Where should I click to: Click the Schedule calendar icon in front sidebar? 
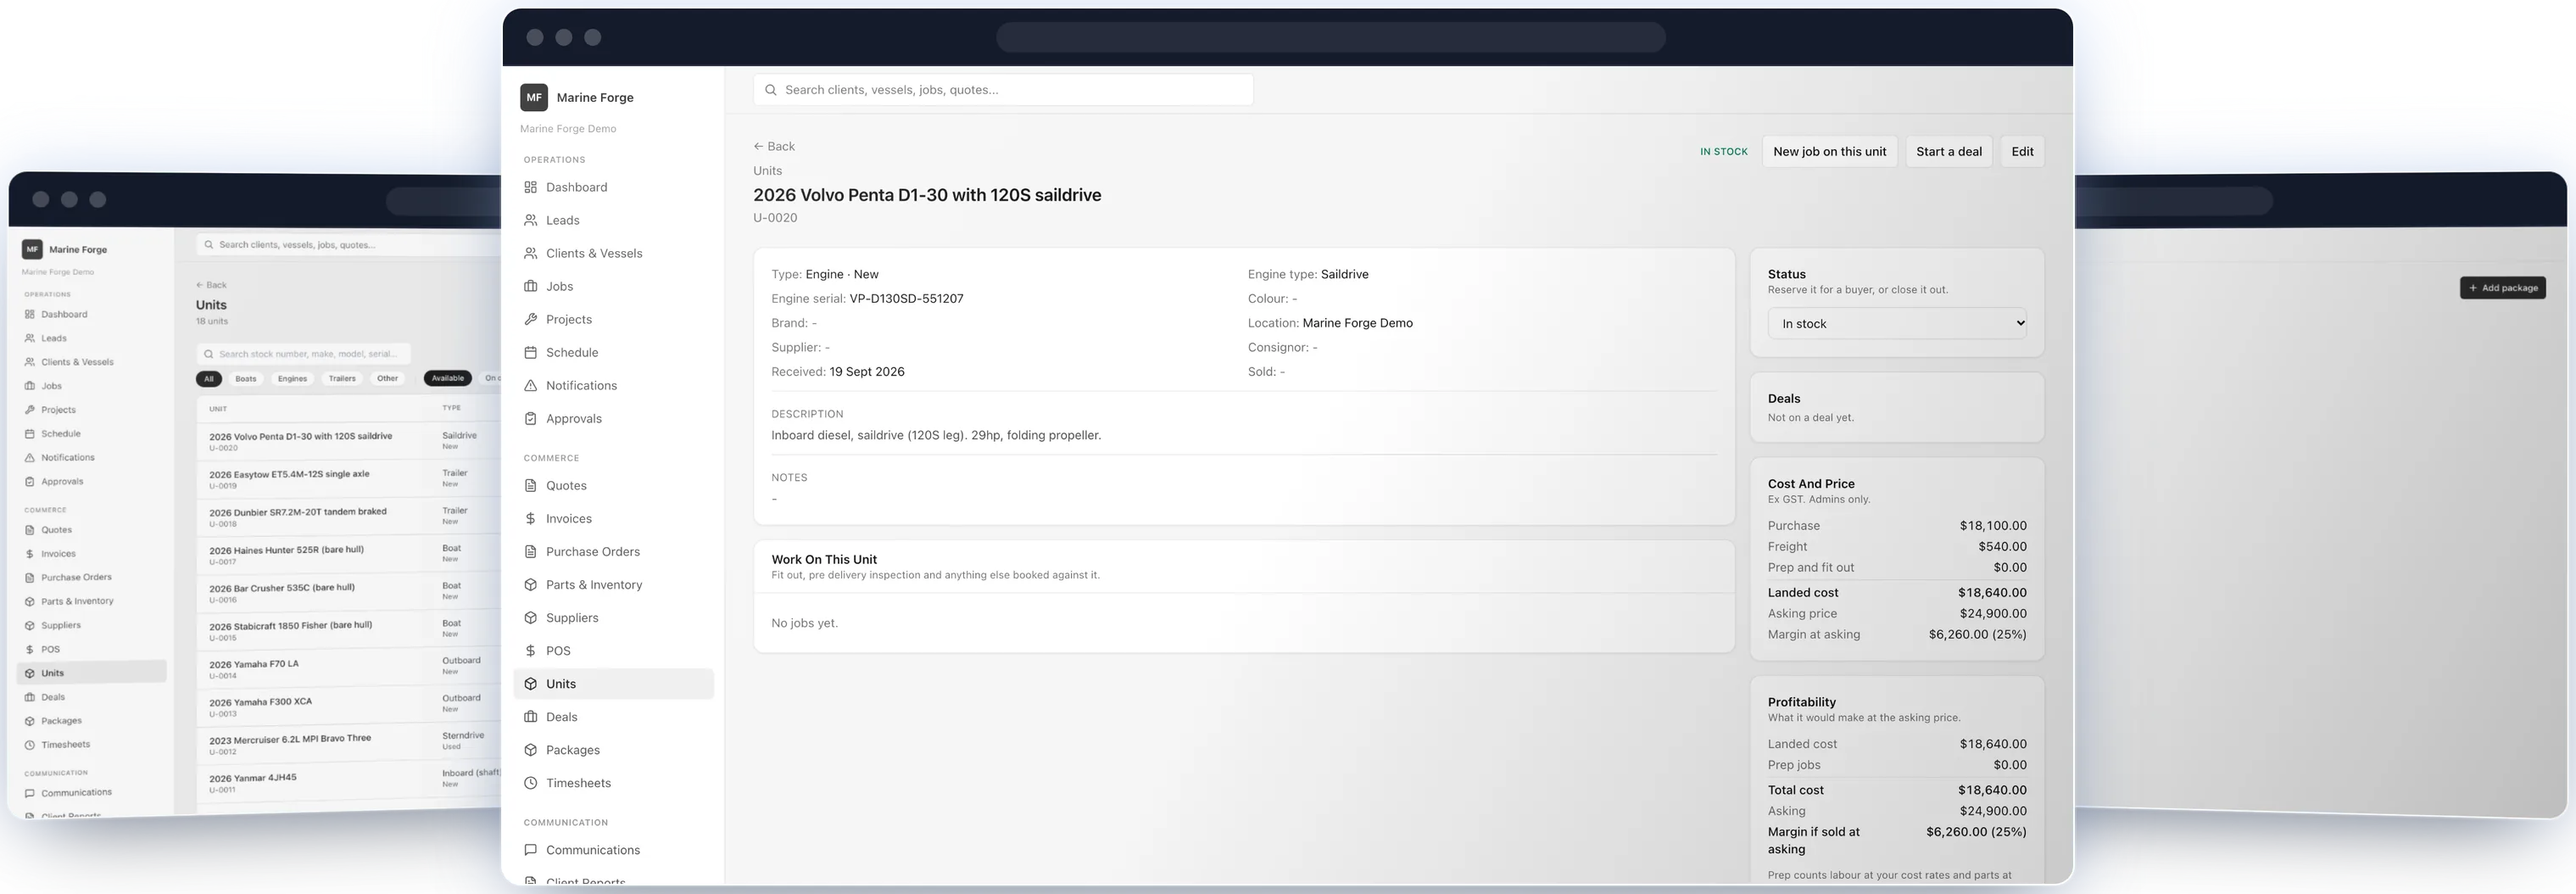point(531,352)
